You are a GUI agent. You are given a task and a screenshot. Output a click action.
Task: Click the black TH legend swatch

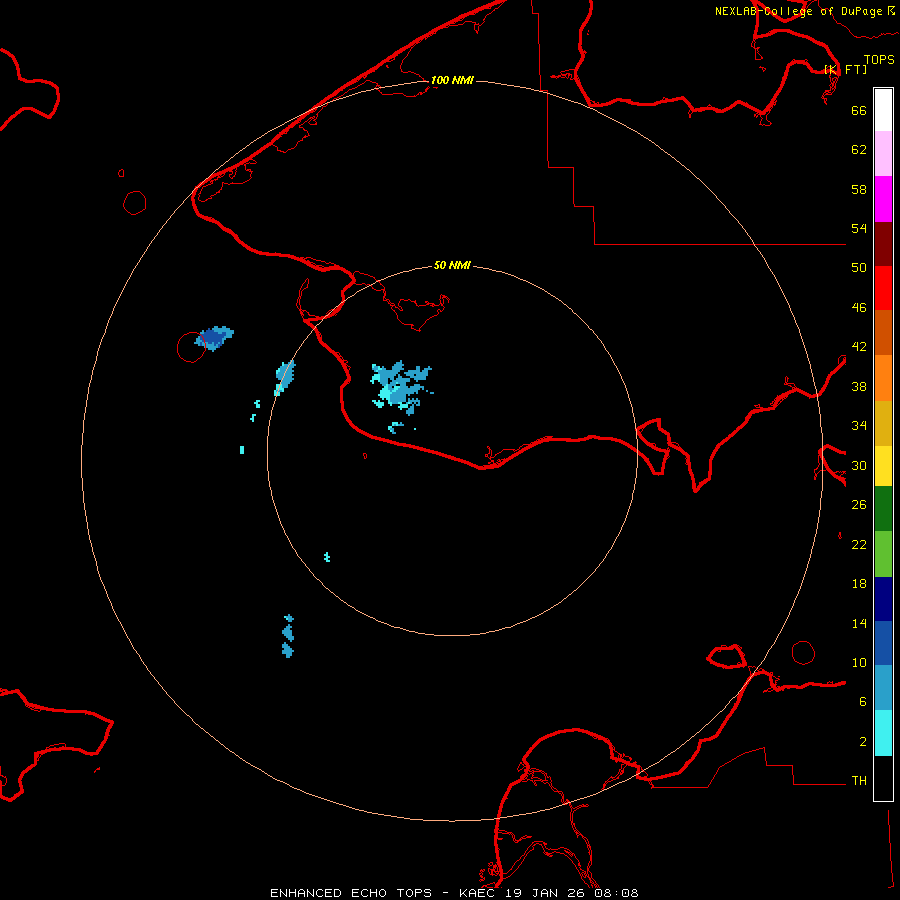(883, 778)
